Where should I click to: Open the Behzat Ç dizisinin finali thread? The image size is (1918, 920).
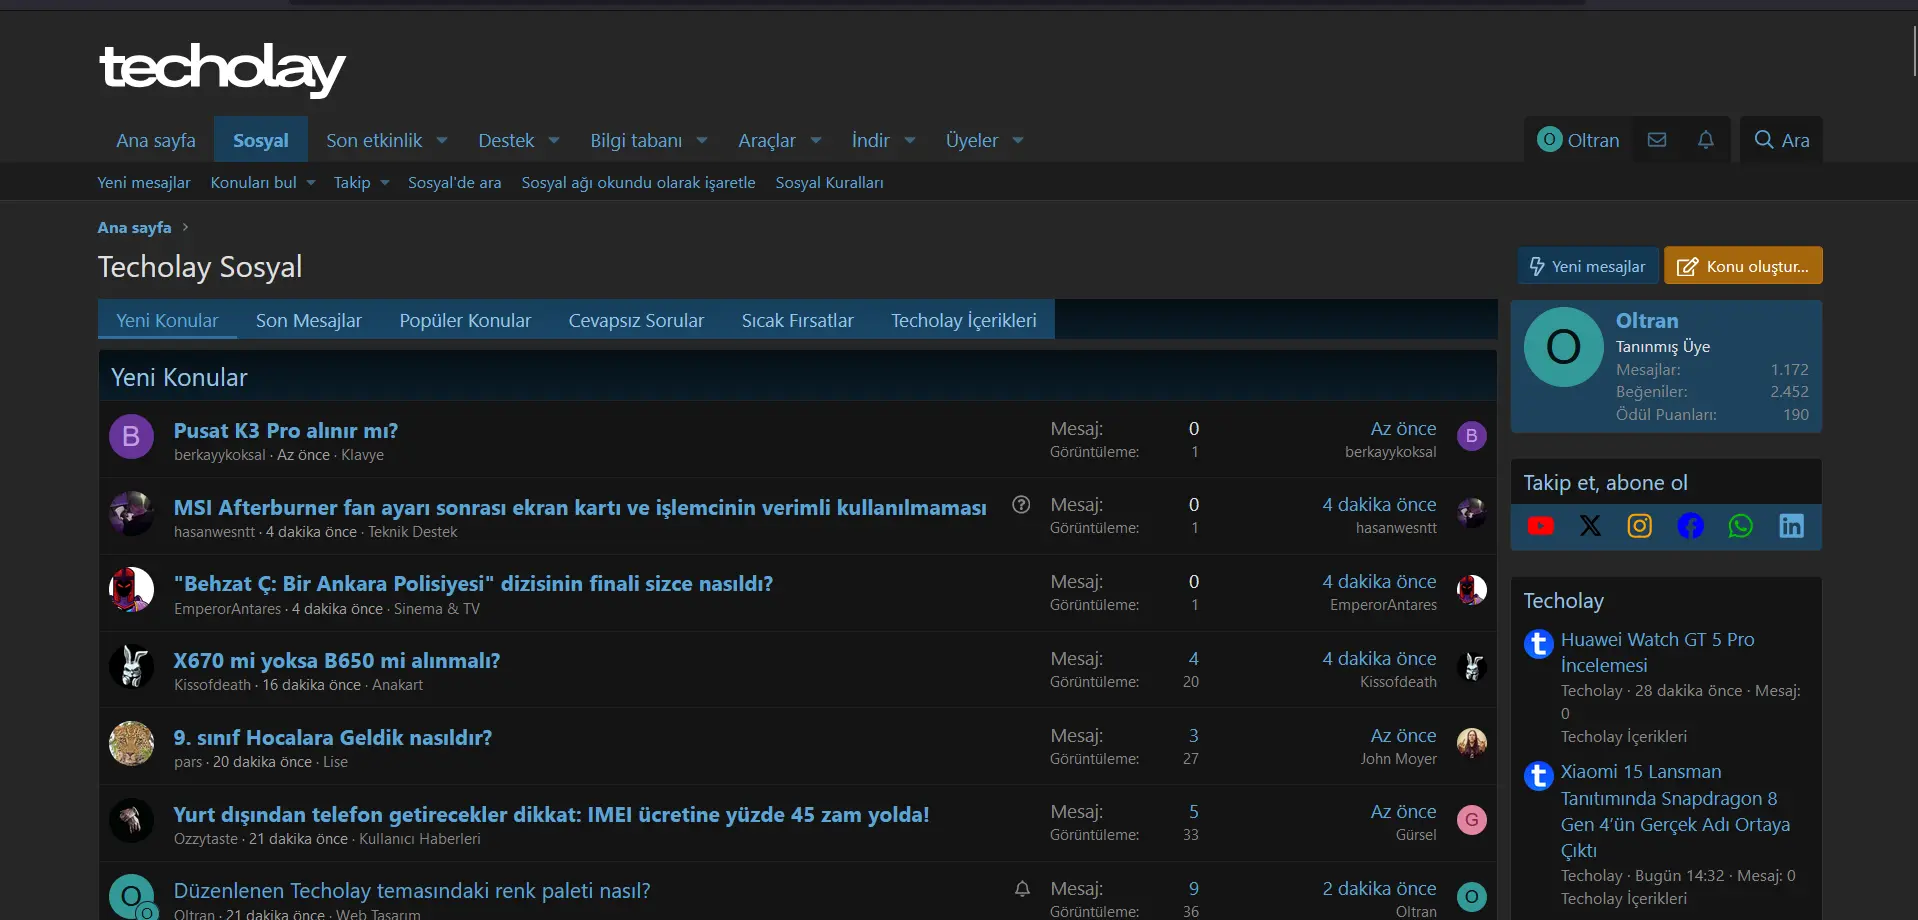(x=473, y=584)
